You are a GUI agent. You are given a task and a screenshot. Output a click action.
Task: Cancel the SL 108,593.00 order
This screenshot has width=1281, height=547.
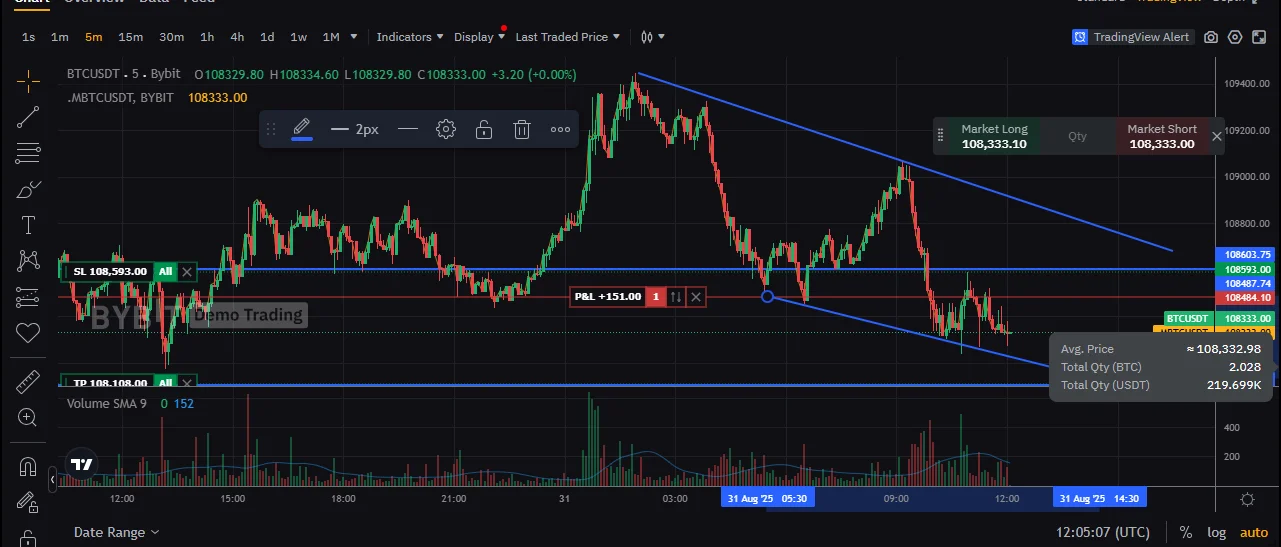(x=187, y=271)
